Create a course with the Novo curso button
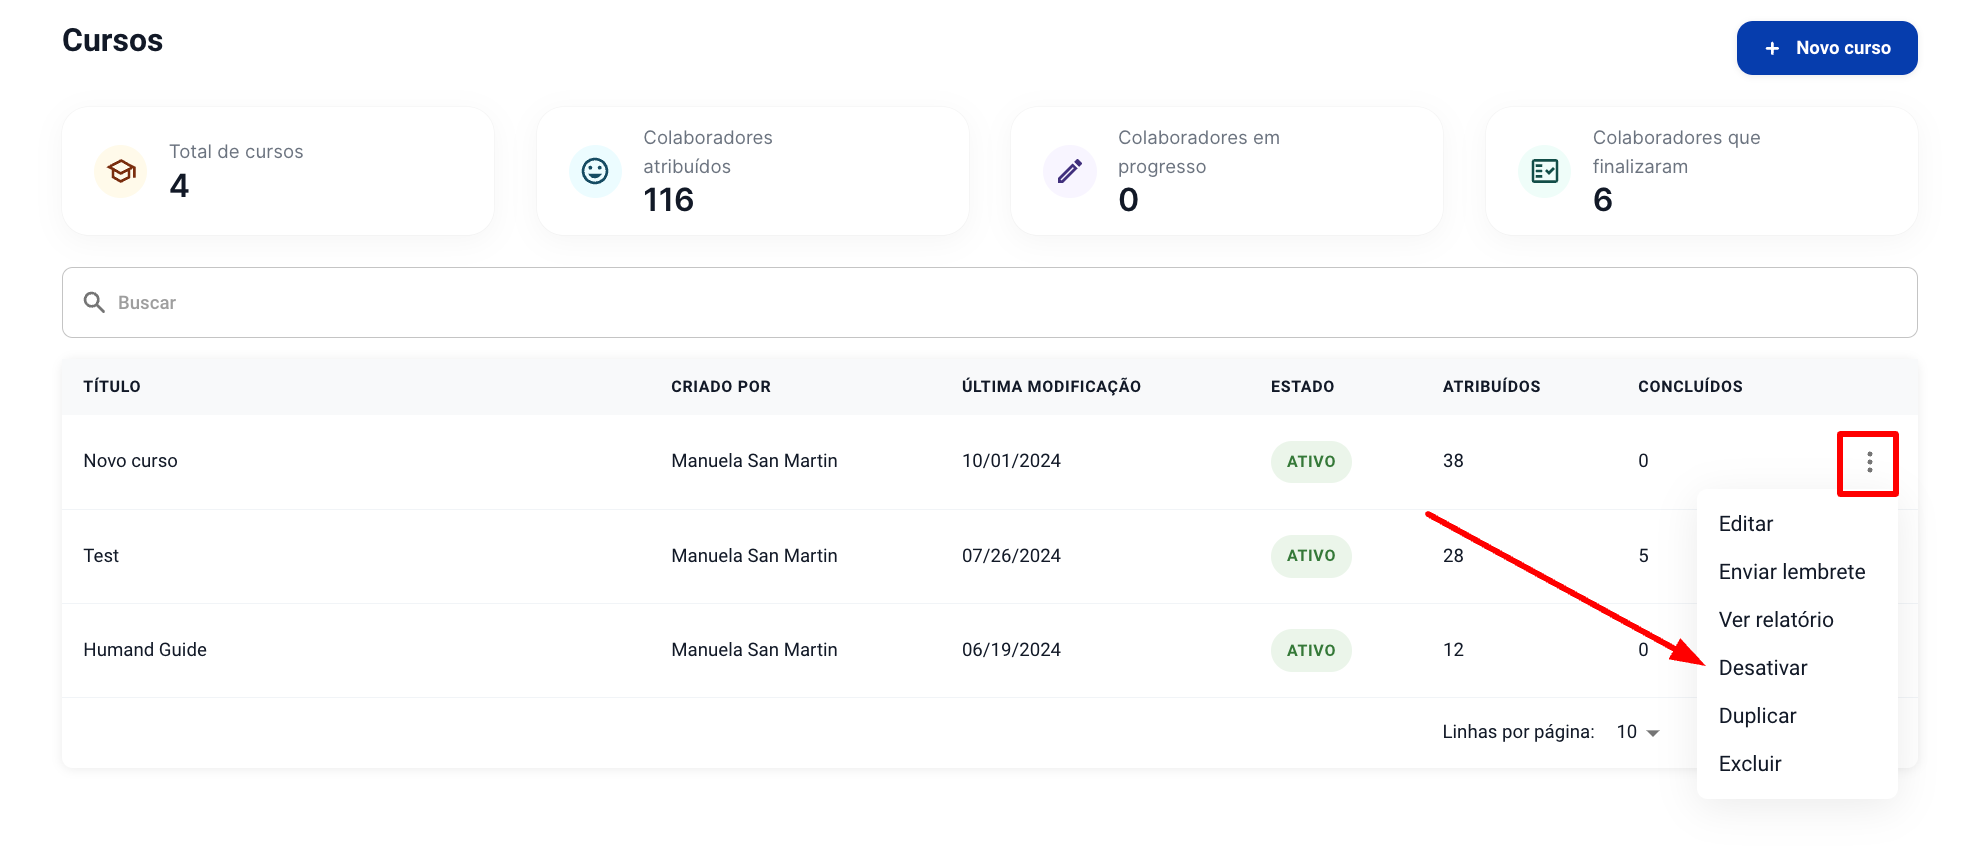The image size is (1982, 852). [x=1827, y=48]
